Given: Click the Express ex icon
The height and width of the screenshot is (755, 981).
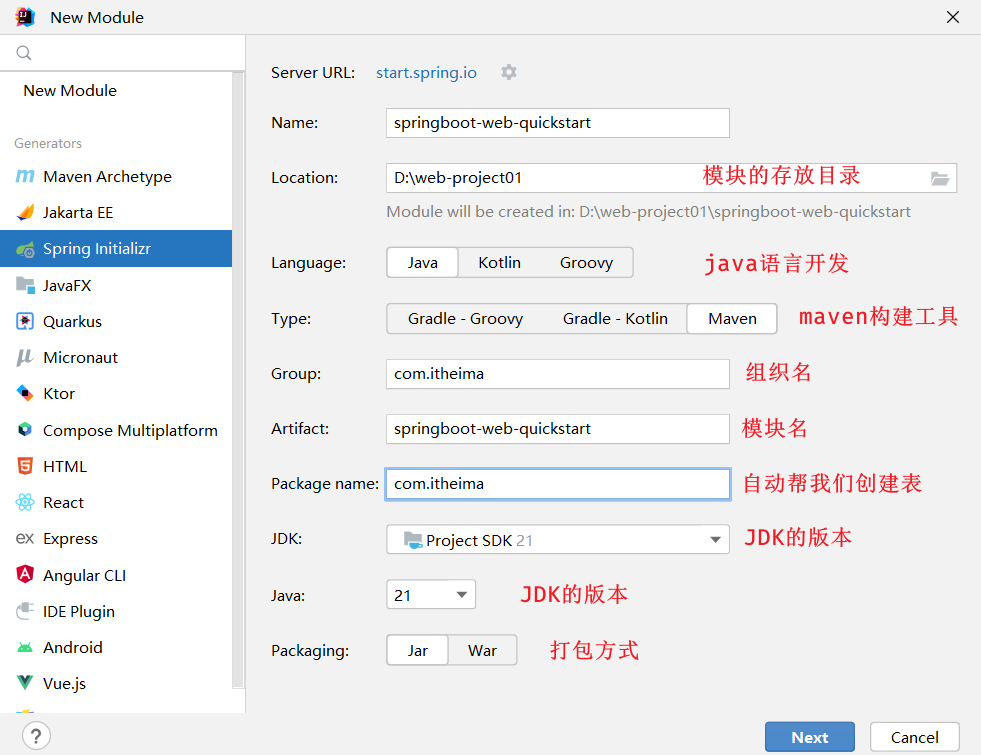Looking at the screenshot, I should (x=25, y=539).
